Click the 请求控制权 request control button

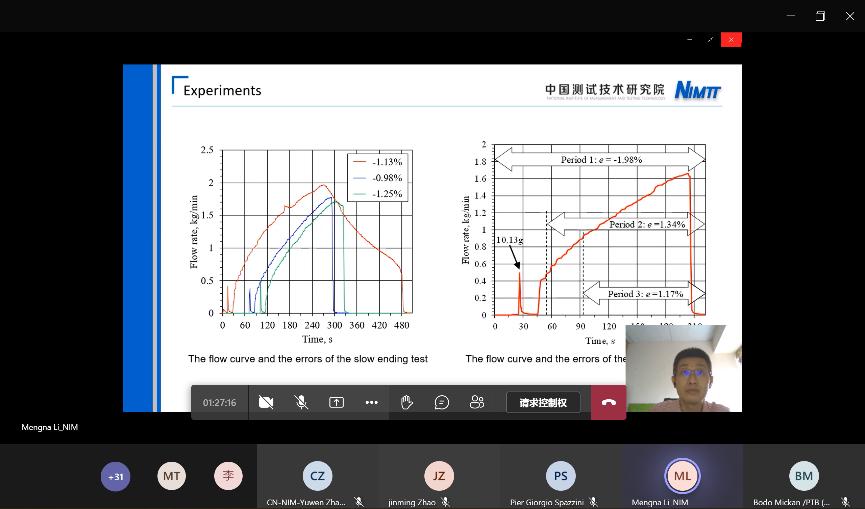[x=543, y=402]
